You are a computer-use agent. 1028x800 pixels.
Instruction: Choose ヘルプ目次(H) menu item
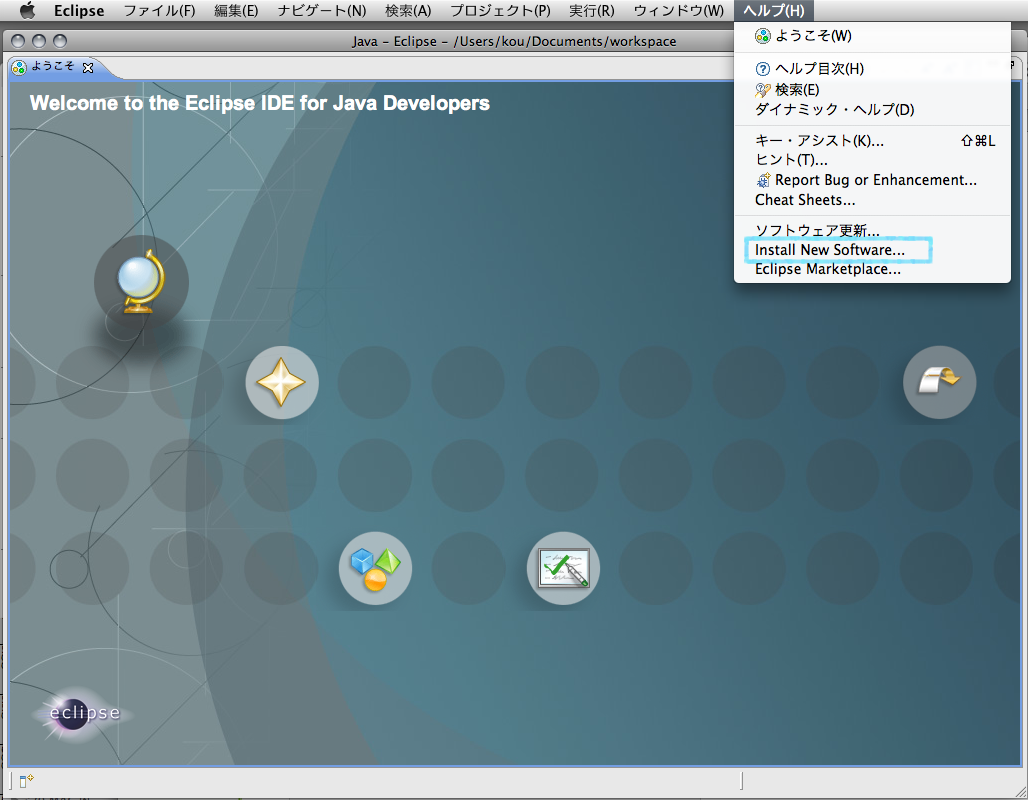pos(872,69)
